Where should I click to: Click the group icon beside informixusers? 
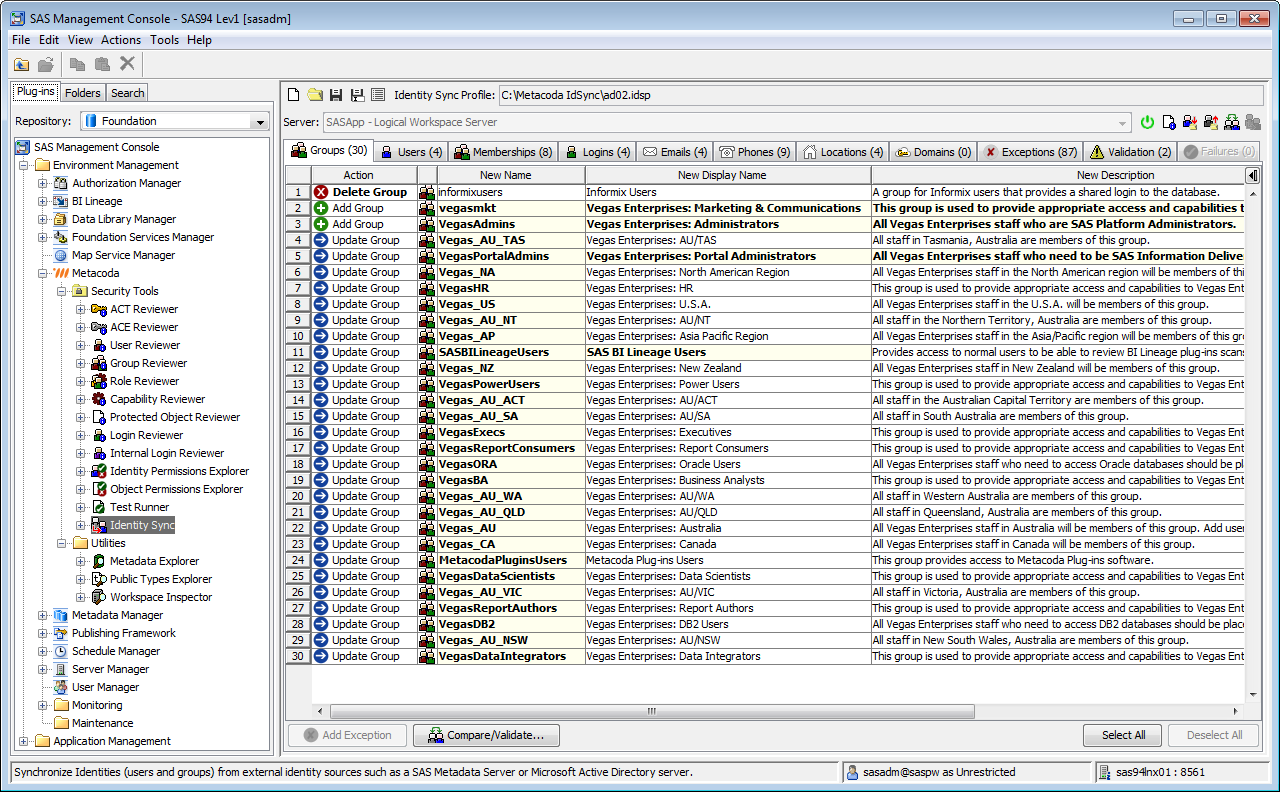click(427, 192)
